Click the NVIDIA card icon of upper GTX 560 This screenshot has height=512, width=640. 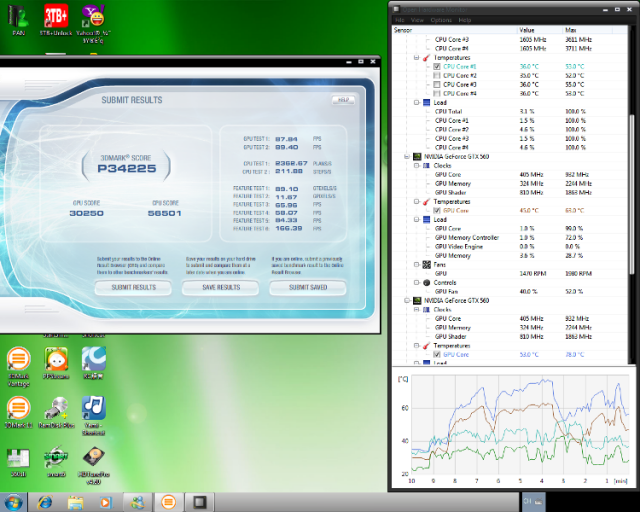point(417,156)
